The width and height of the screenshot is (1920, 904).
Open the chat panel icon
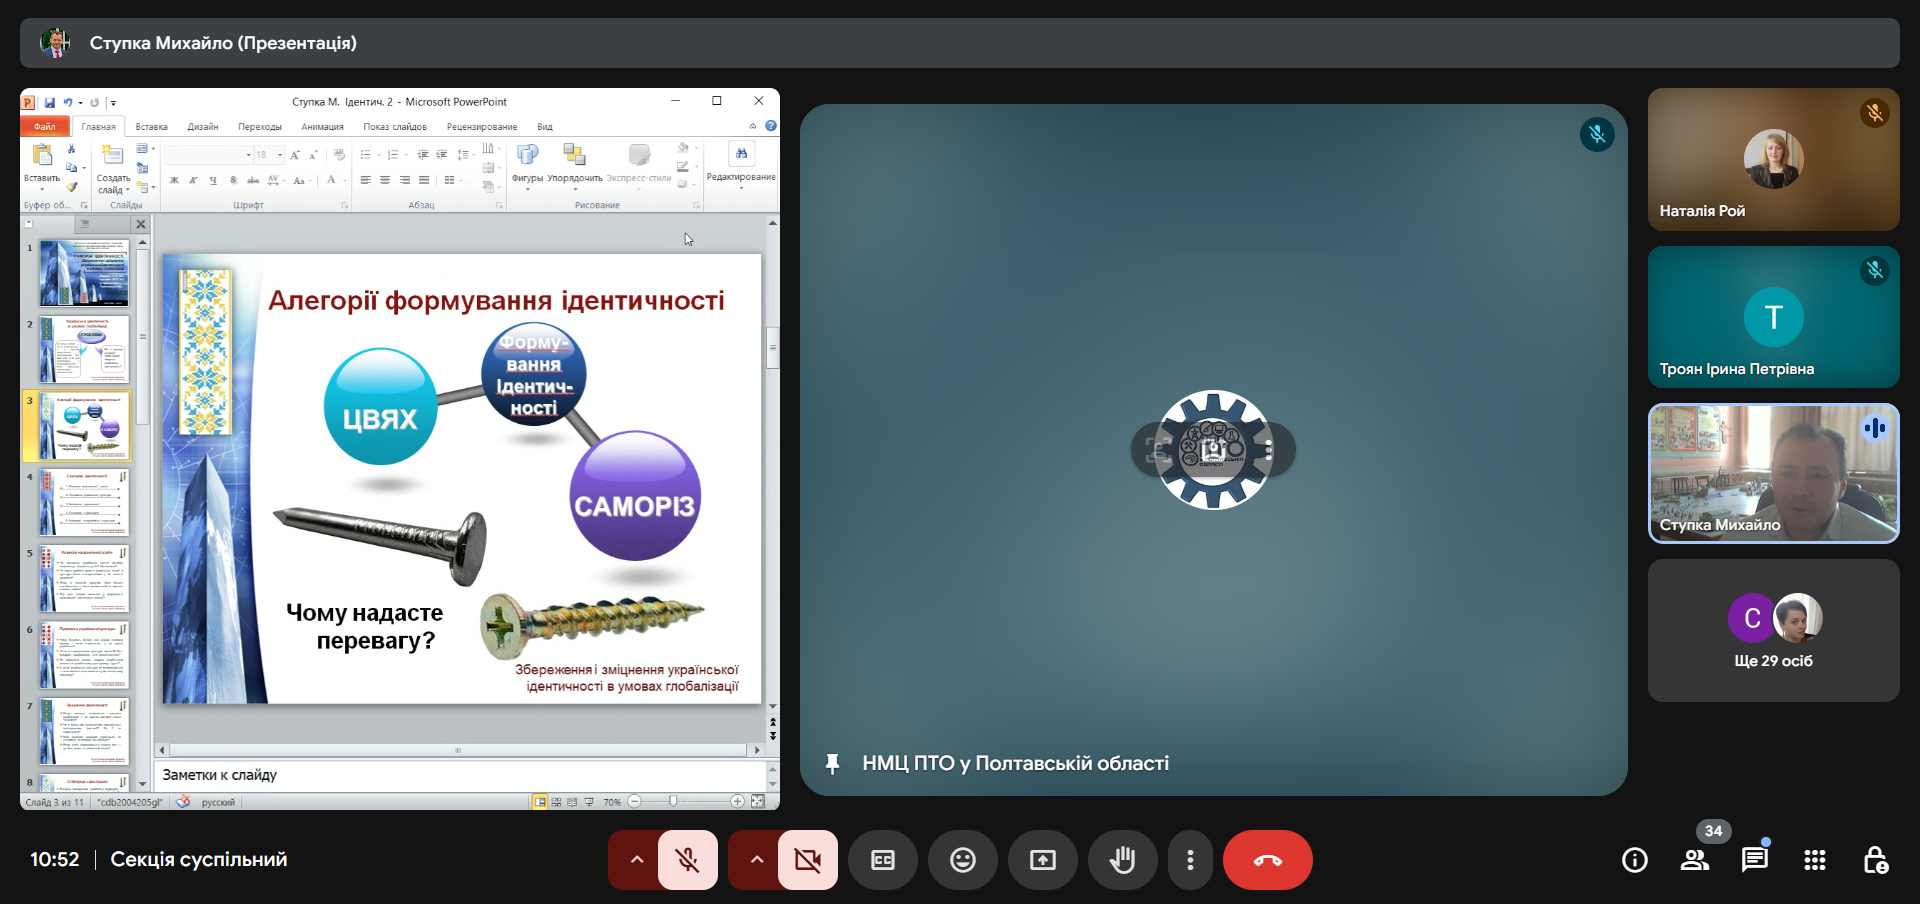pos(1754,860)
